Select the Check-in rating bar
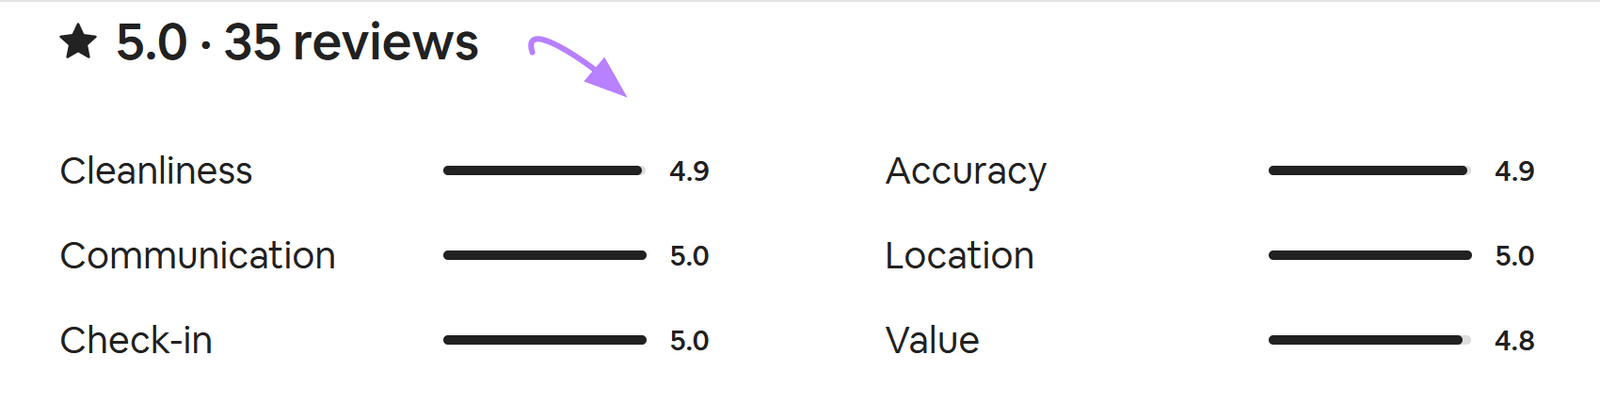The image size is (1600, 404). [x=544, y=341]
